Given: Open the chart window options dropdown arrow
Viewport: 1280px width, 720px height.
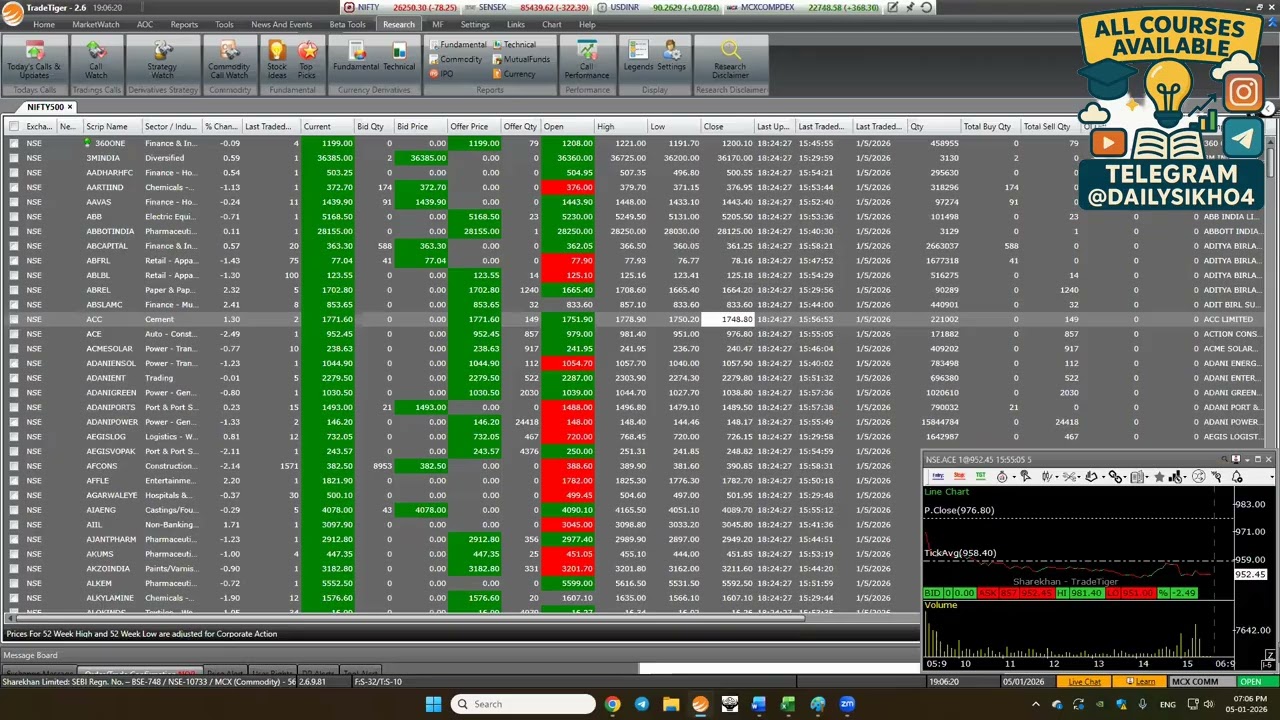Looking at the screenshot, I should 1247,460.
